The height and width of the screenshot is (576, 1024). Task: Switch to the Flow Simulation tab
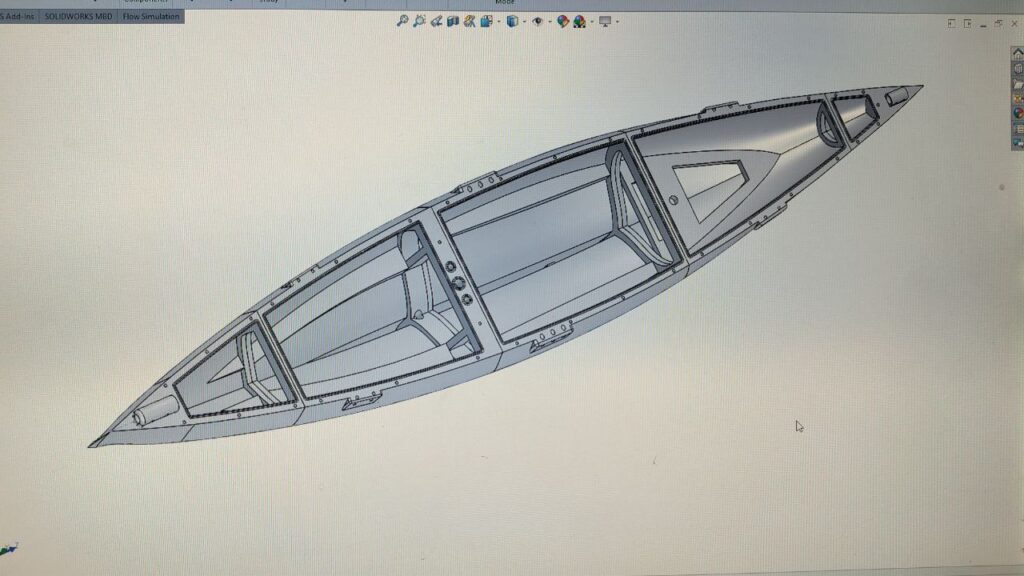[151, 16]
